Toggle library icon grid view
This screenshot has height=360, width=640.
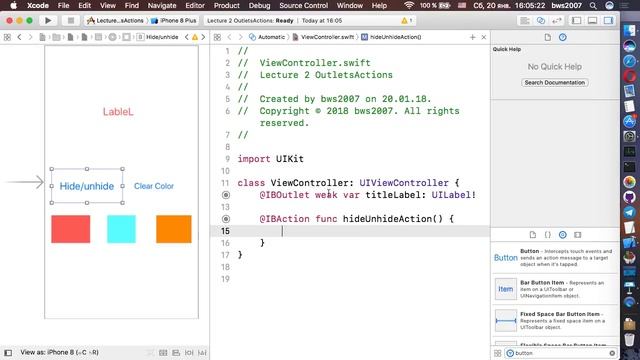pyautogui.click(x=497, y=353)
